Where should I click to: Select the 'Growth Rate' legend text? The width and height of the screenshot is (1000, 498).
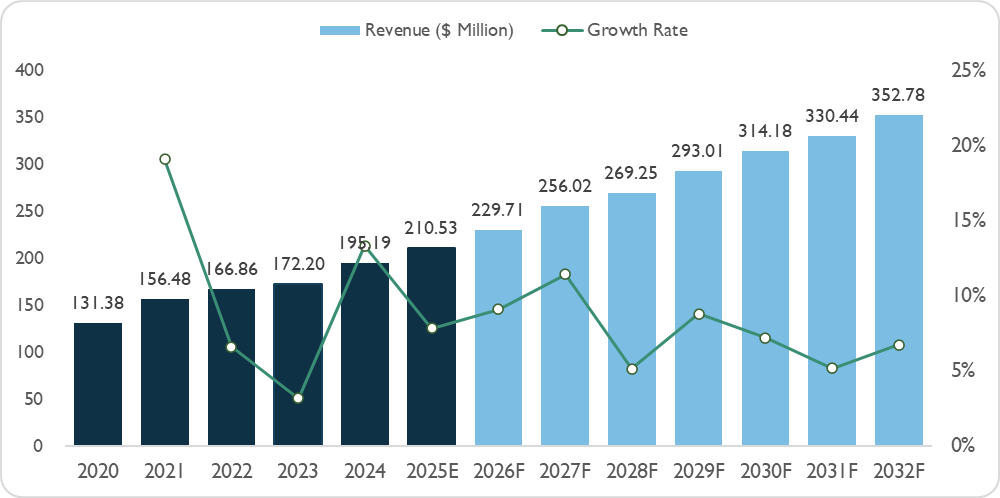(x=637, y=30)
